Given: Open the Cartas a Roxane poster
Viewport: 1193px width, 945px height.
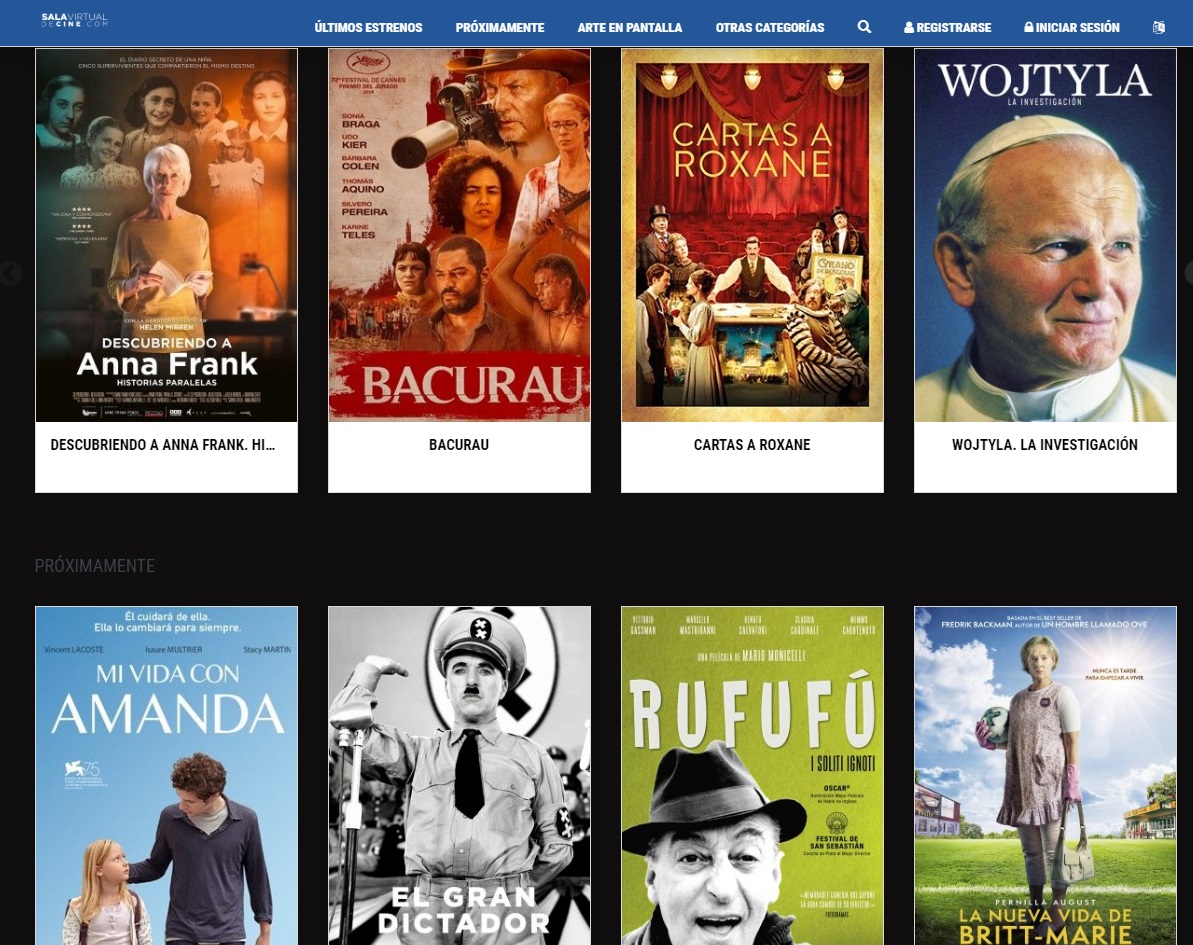Looking at the screenshot, I should pyautogui.click(x=752, y=235).
